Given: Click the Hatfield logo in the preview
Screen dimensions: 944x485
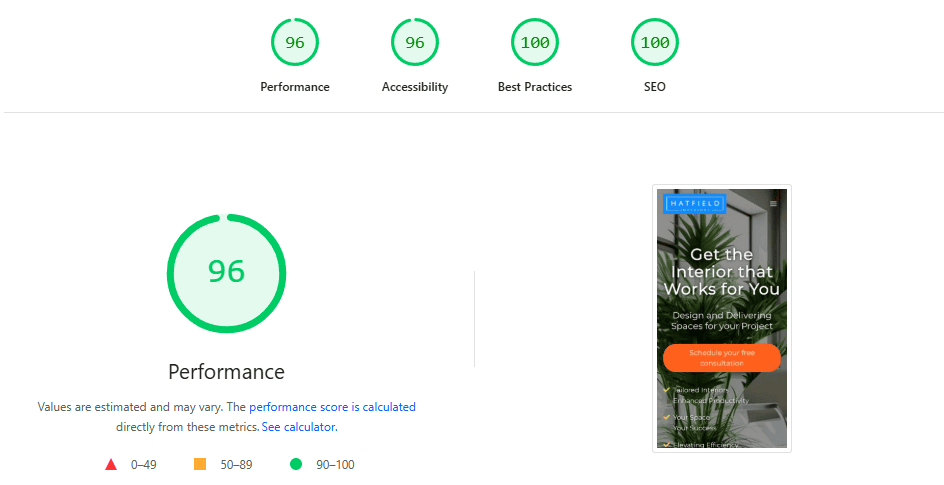Looking at the screenshot, I should tap(694, 204).
